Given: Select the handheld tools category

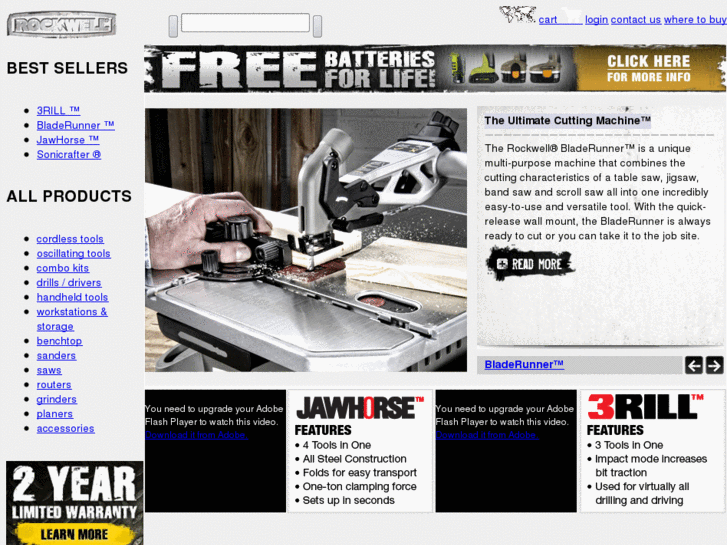Looking at the screenshot, I should [x=72, y=297].
